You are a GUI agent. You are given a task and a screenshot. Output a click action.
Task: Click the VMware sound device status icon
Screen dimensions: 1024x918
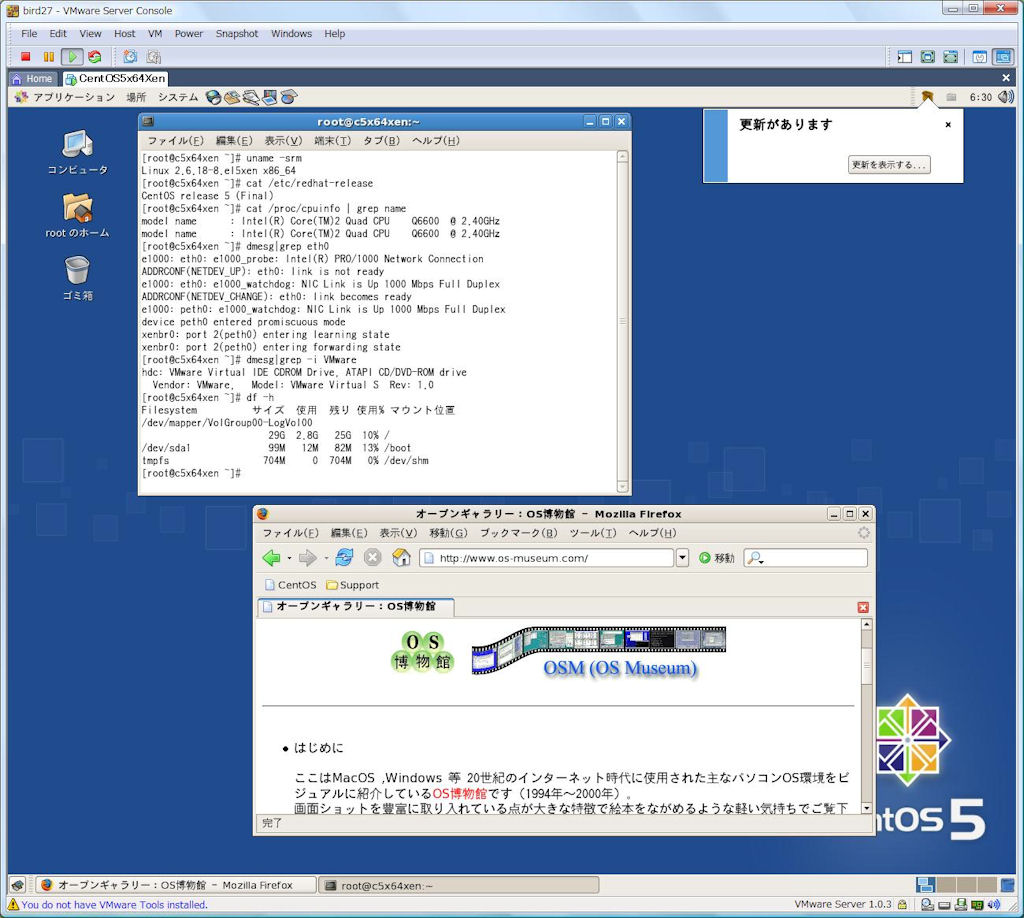[x=994, y=905]
